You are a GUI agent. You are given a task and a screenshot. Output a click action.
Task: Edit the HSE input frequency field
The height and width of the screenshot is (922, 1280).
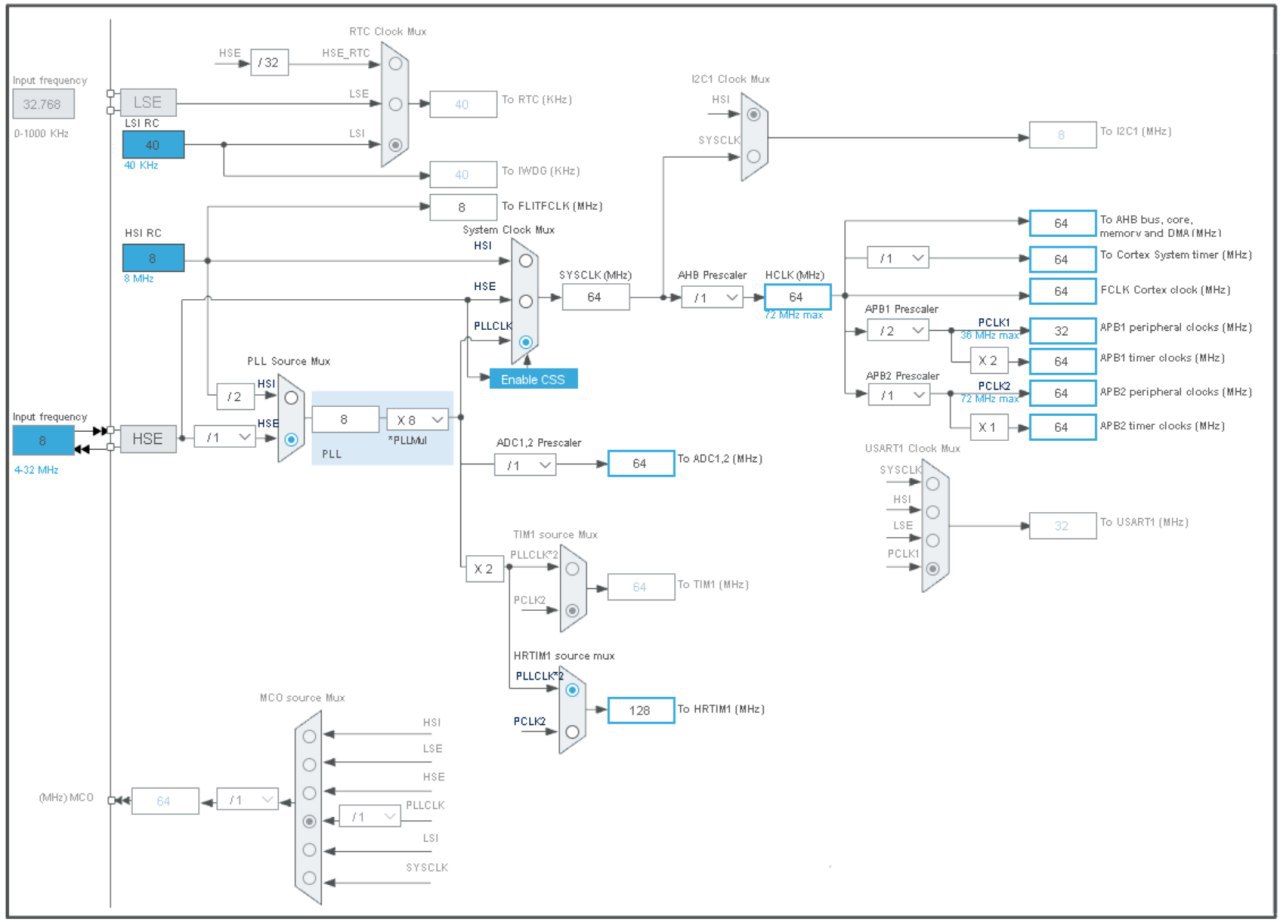(x=43, y=440)
